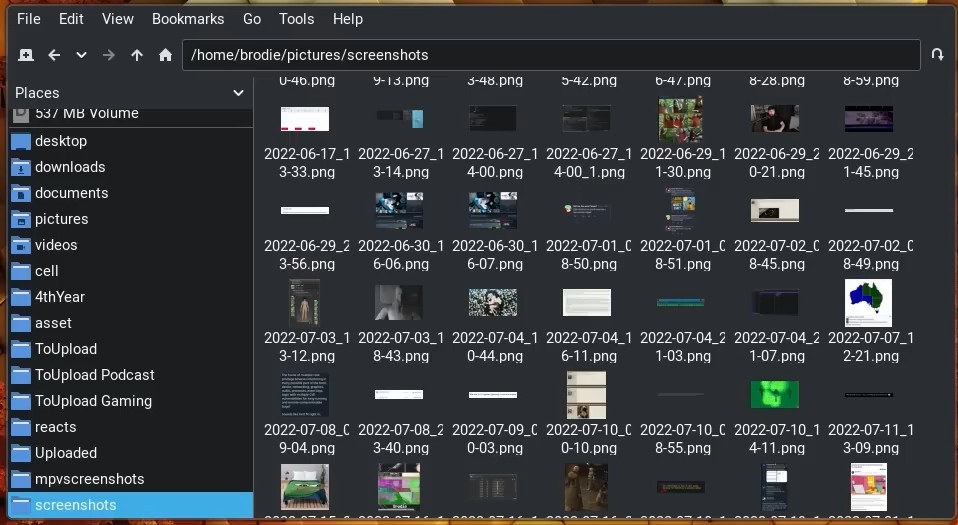Select thumbnail 2022-07-03_13-12.png
This screenshot has height=525, width=958.
(x=305, y=302)
